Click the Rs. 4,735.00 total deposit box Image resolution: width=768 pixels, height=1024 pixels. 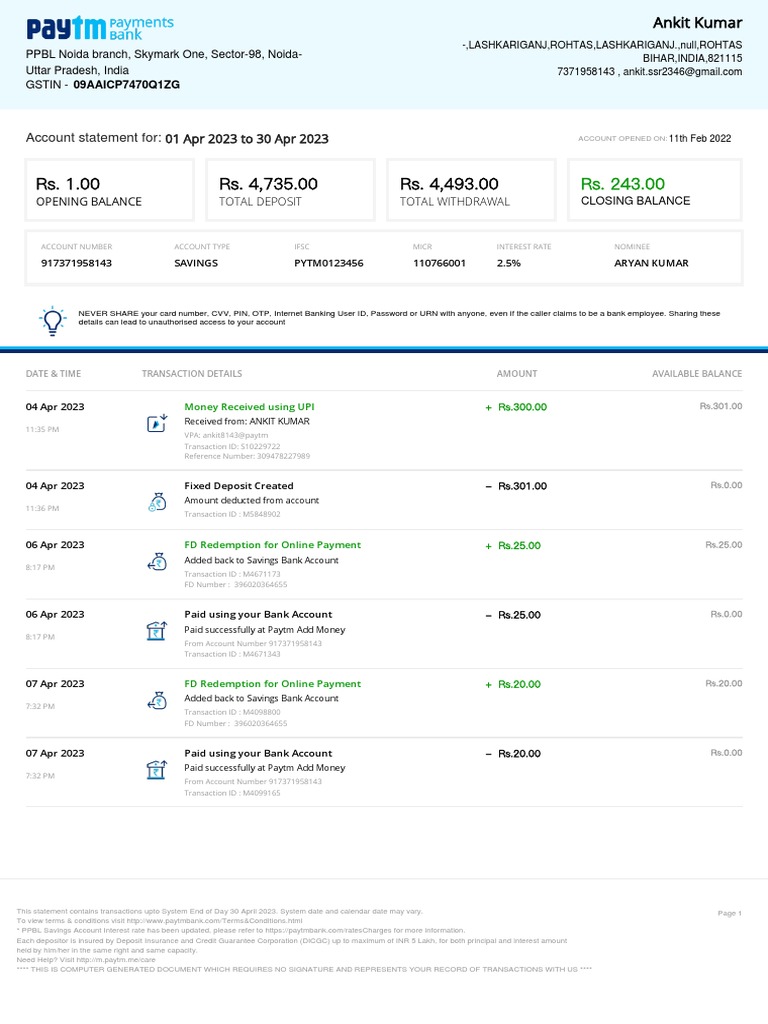[292, 190]
